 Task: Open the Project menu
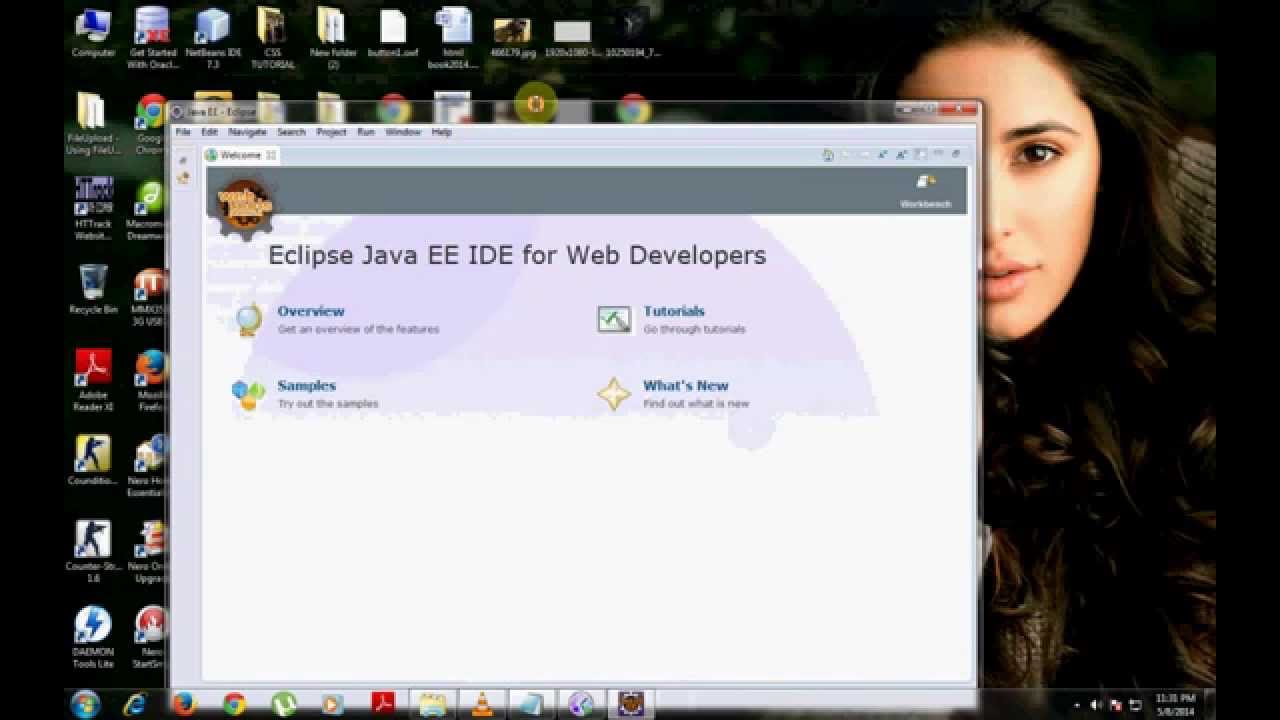(331, 132)
